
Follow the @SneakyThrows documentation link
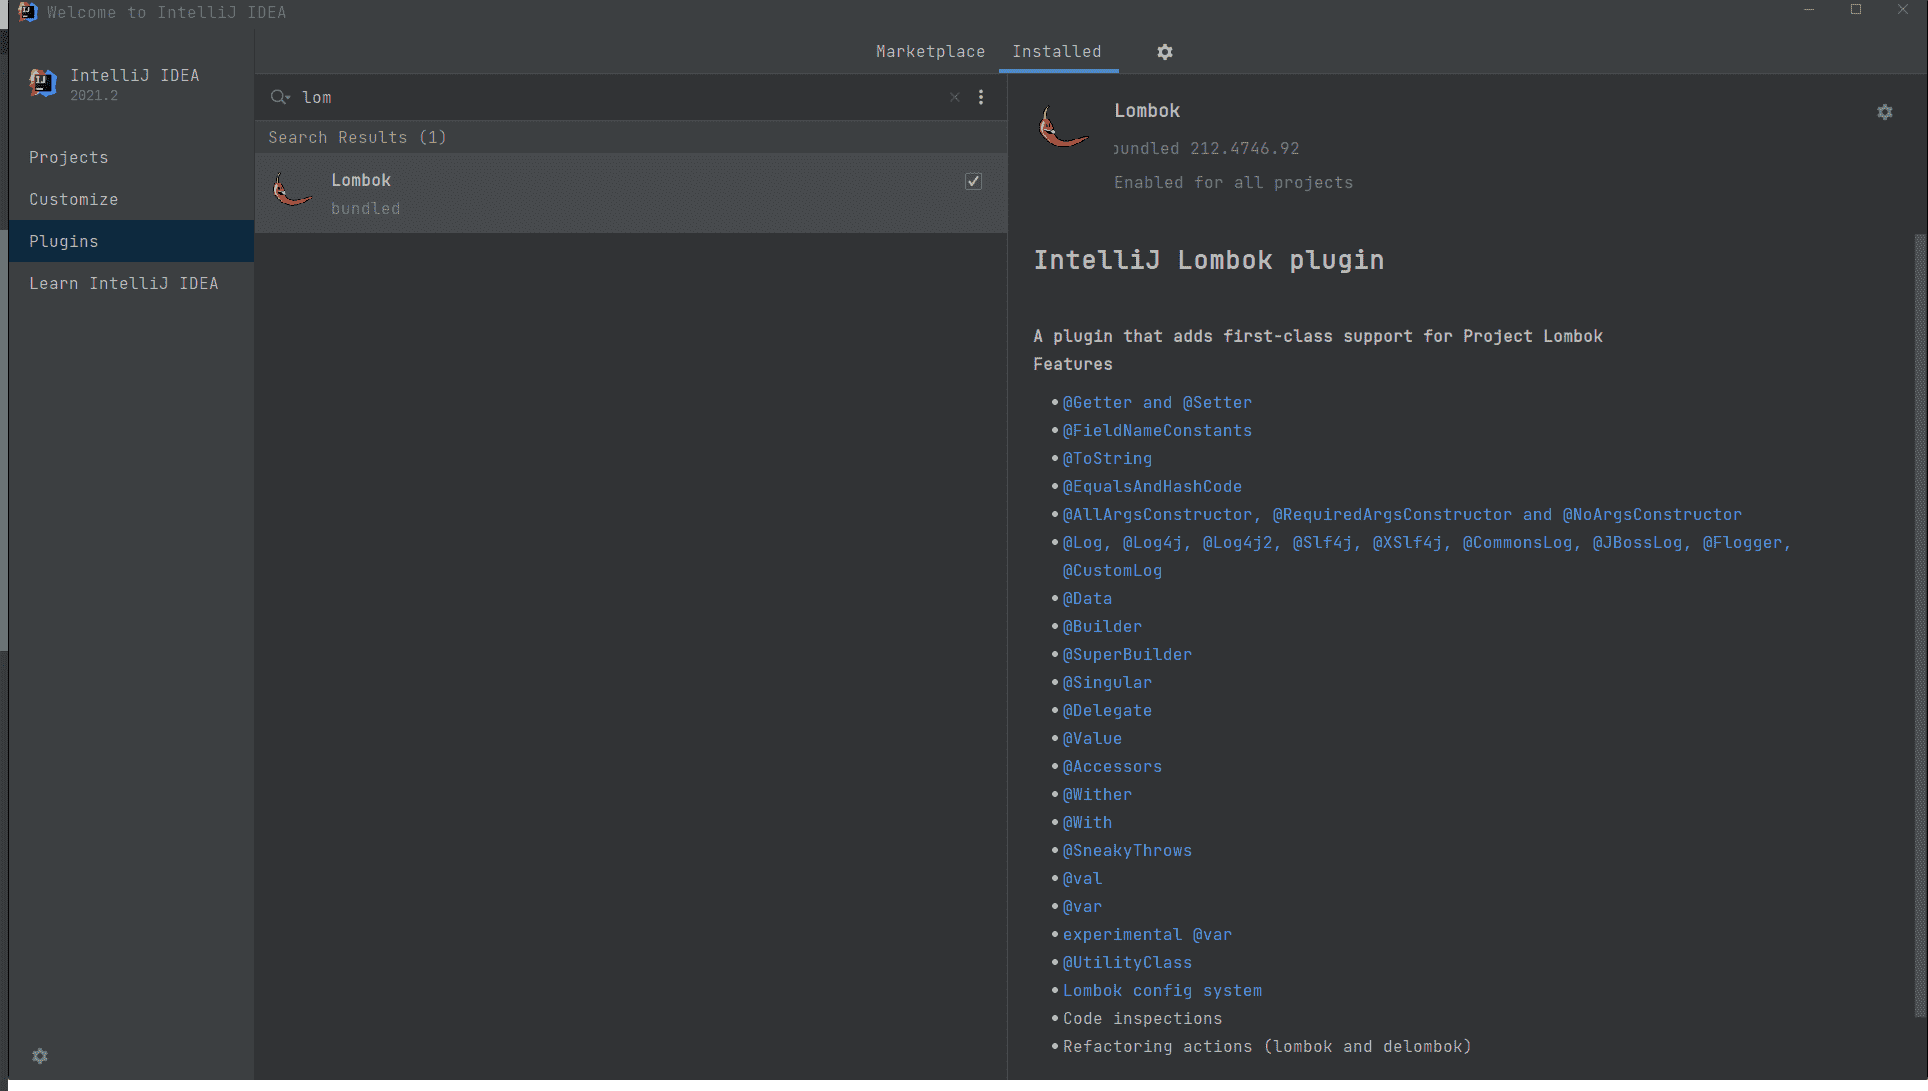1127,851
